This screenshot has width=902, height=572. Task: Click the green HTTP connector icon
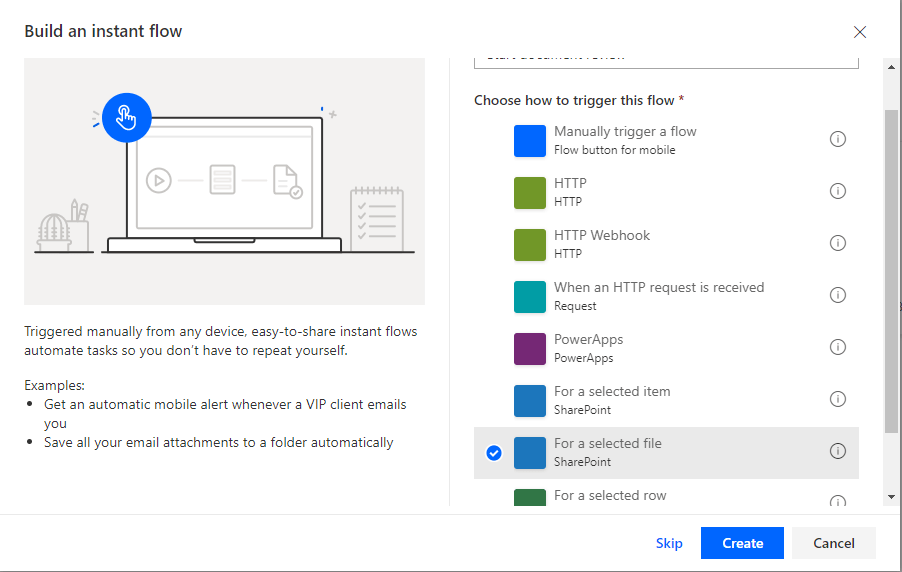click(530, 193)
